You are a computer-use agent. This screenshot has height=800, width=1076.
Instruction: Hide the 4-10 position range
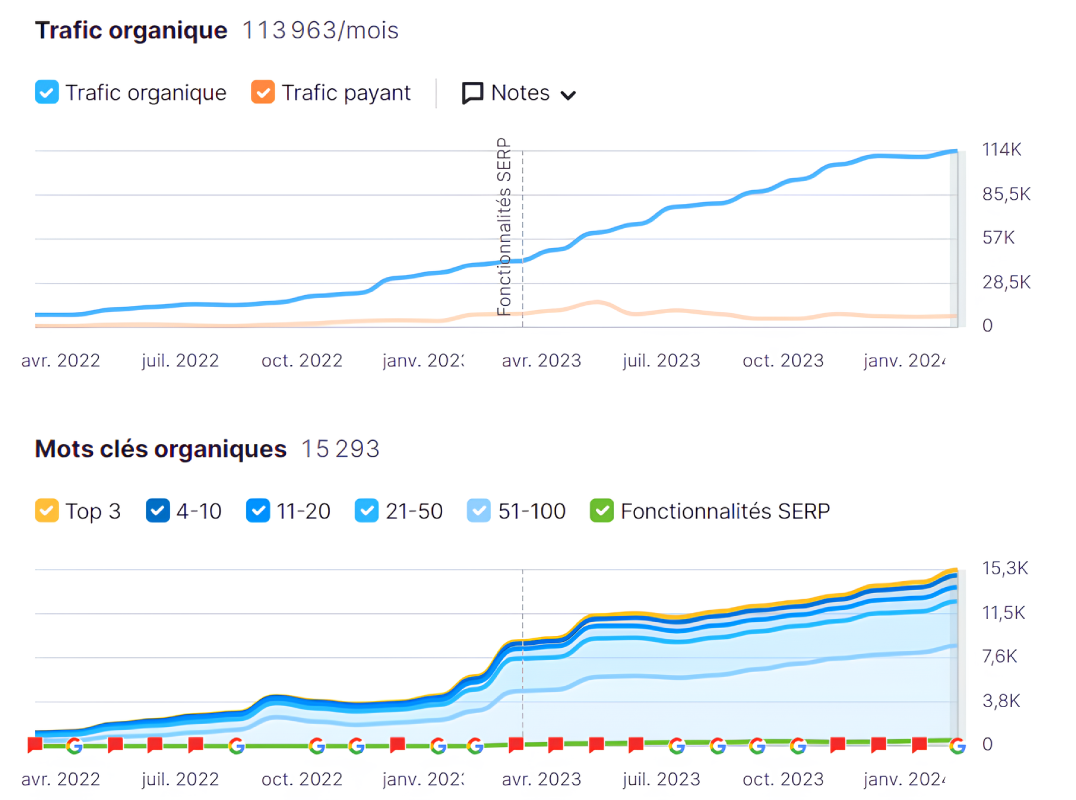[158, 511]
